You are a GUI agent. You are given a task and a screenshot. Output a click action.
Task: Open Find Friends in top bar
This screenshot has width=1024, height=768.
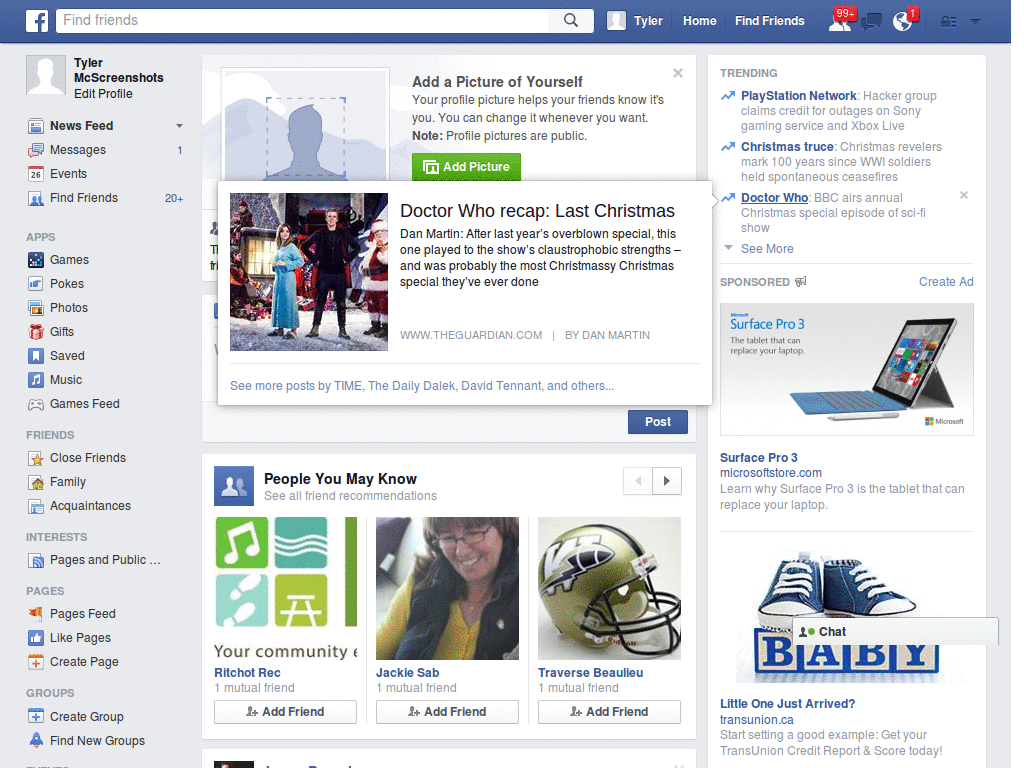click(x=769, y=21)
